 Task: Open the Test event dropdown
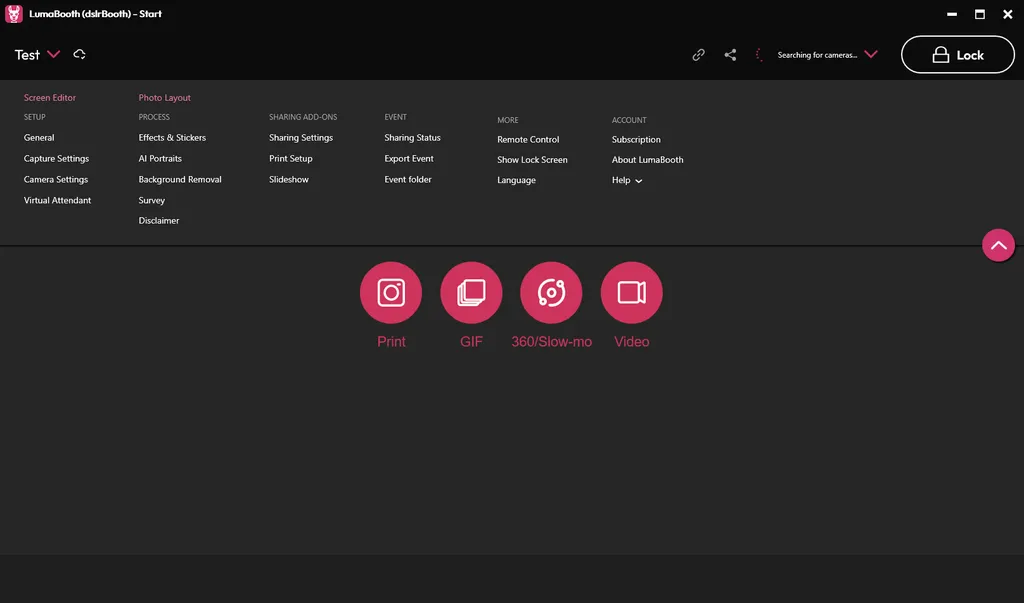tap(54, 54)
